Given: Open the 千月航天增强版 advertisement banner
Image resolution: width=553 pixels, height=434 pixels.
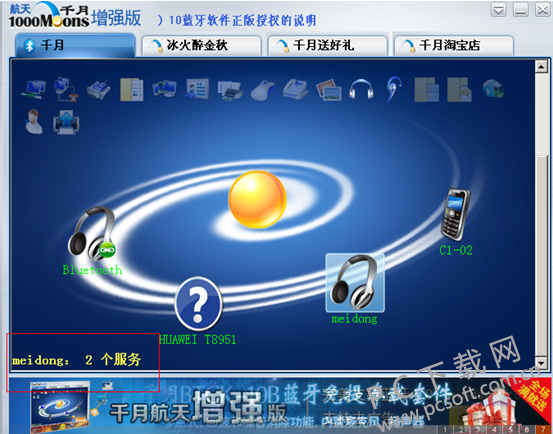Looking at the screenshot, I should pos(279,405).
